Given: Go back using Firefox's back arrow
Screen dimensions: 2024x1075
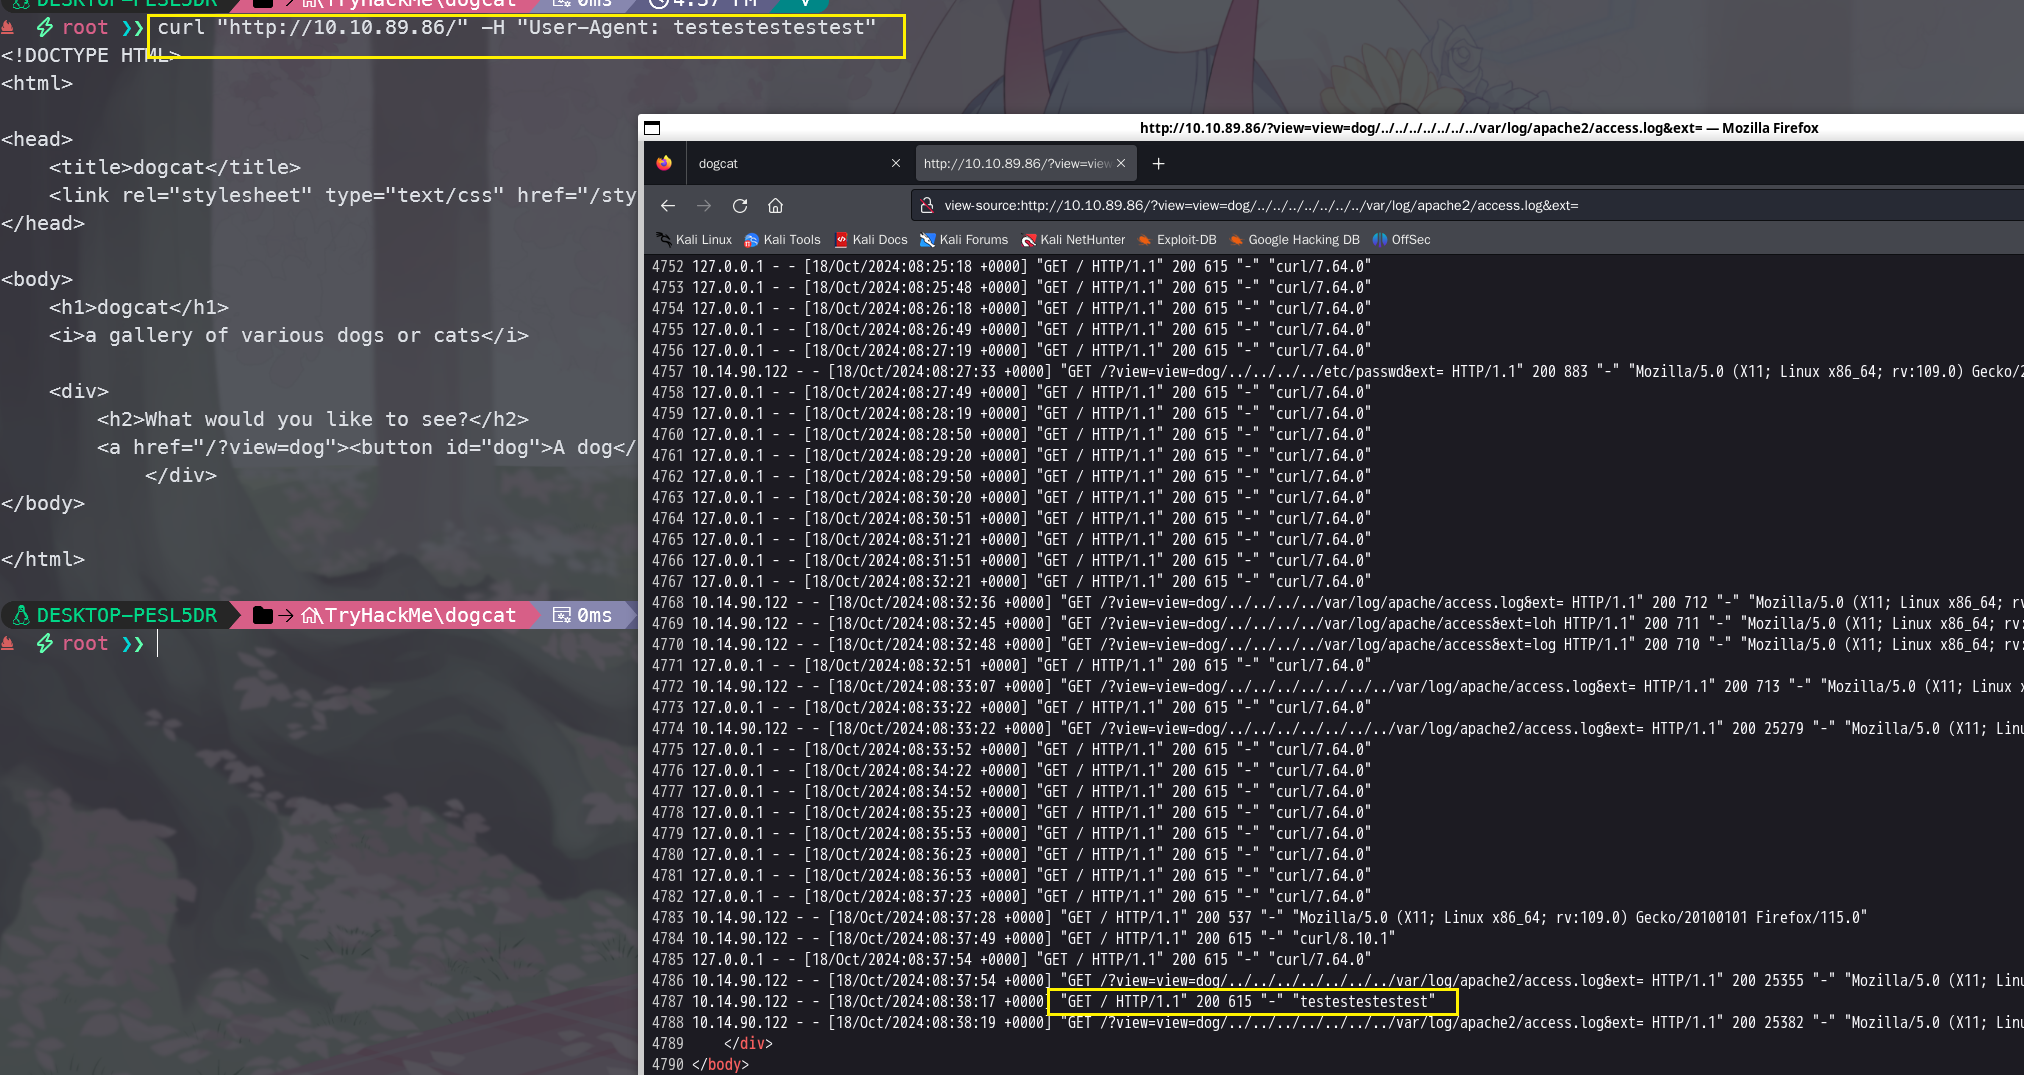Looking at the screenshot, I should (x=668, y=206).
